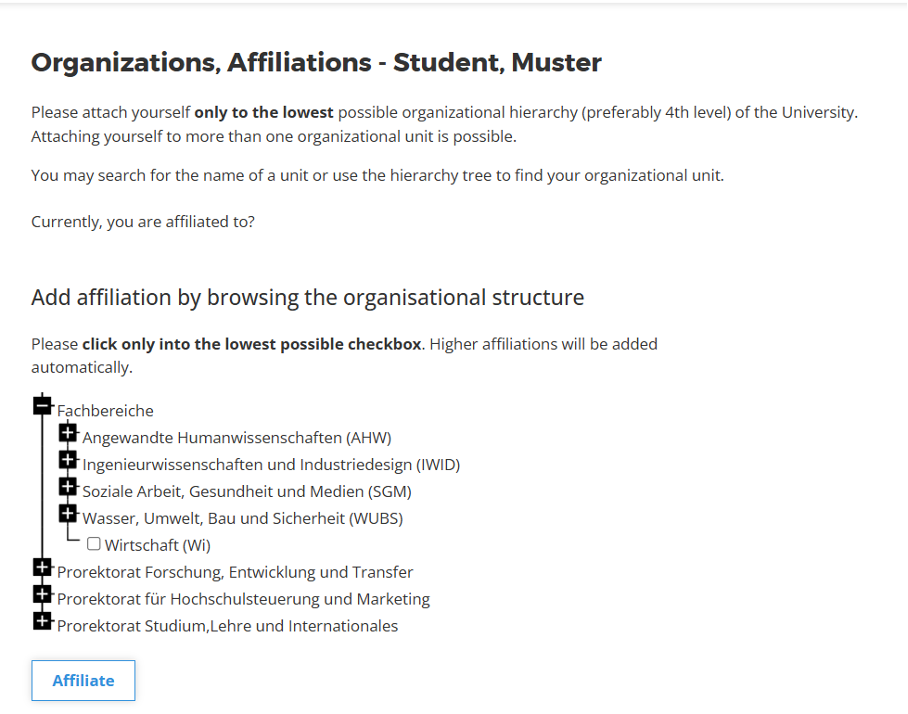Expand Angewandte Humanwissenschaften (AHW) plus icon
This screenshot has width=908, height=714.
pos(68,432)
